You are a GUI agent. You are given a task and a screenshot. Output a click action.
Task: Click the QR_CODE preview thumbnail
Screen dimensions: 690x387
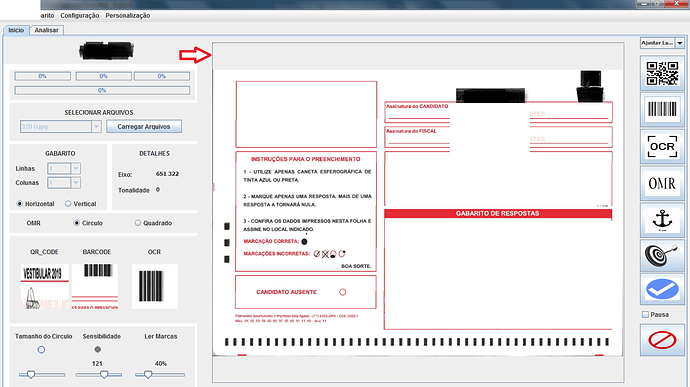point(44,286)
